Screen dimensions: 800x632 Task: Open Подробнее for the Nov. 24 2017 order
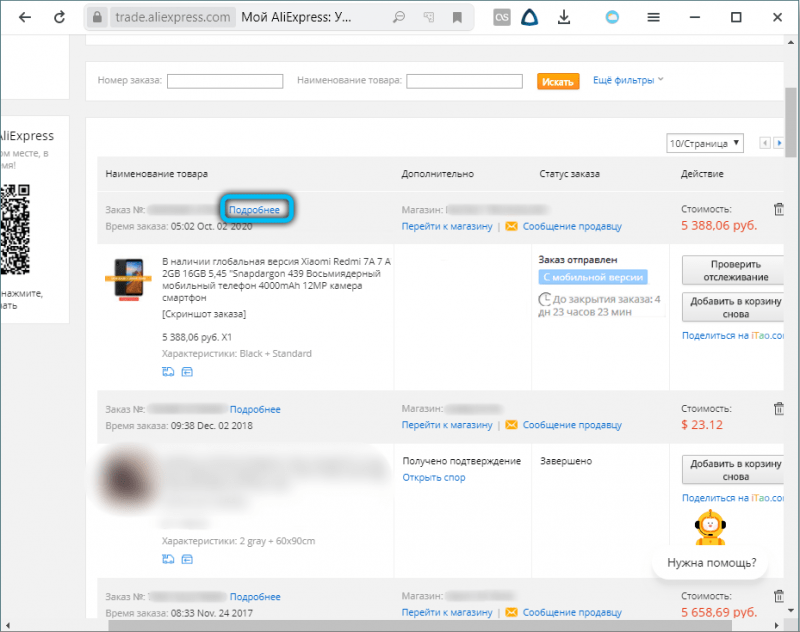(x=255, y=596)
